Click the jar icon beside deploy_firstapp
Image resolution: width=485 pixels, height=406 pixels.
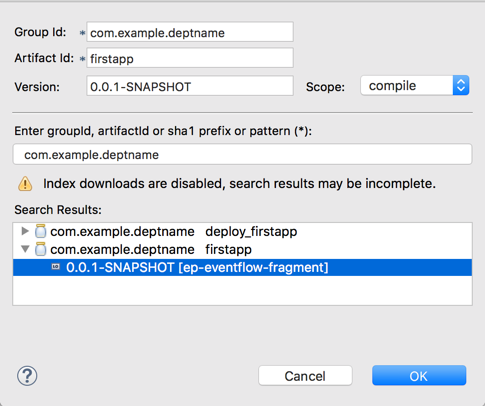coord(41,231)
